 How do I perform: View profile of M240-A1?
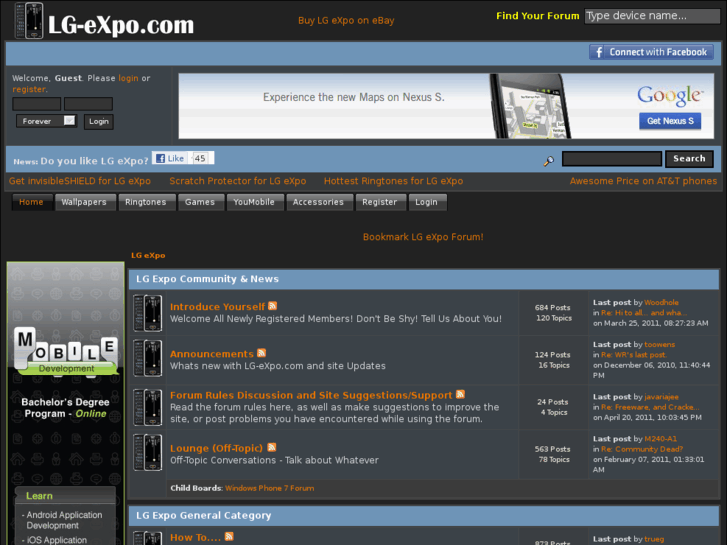[660, 439]
